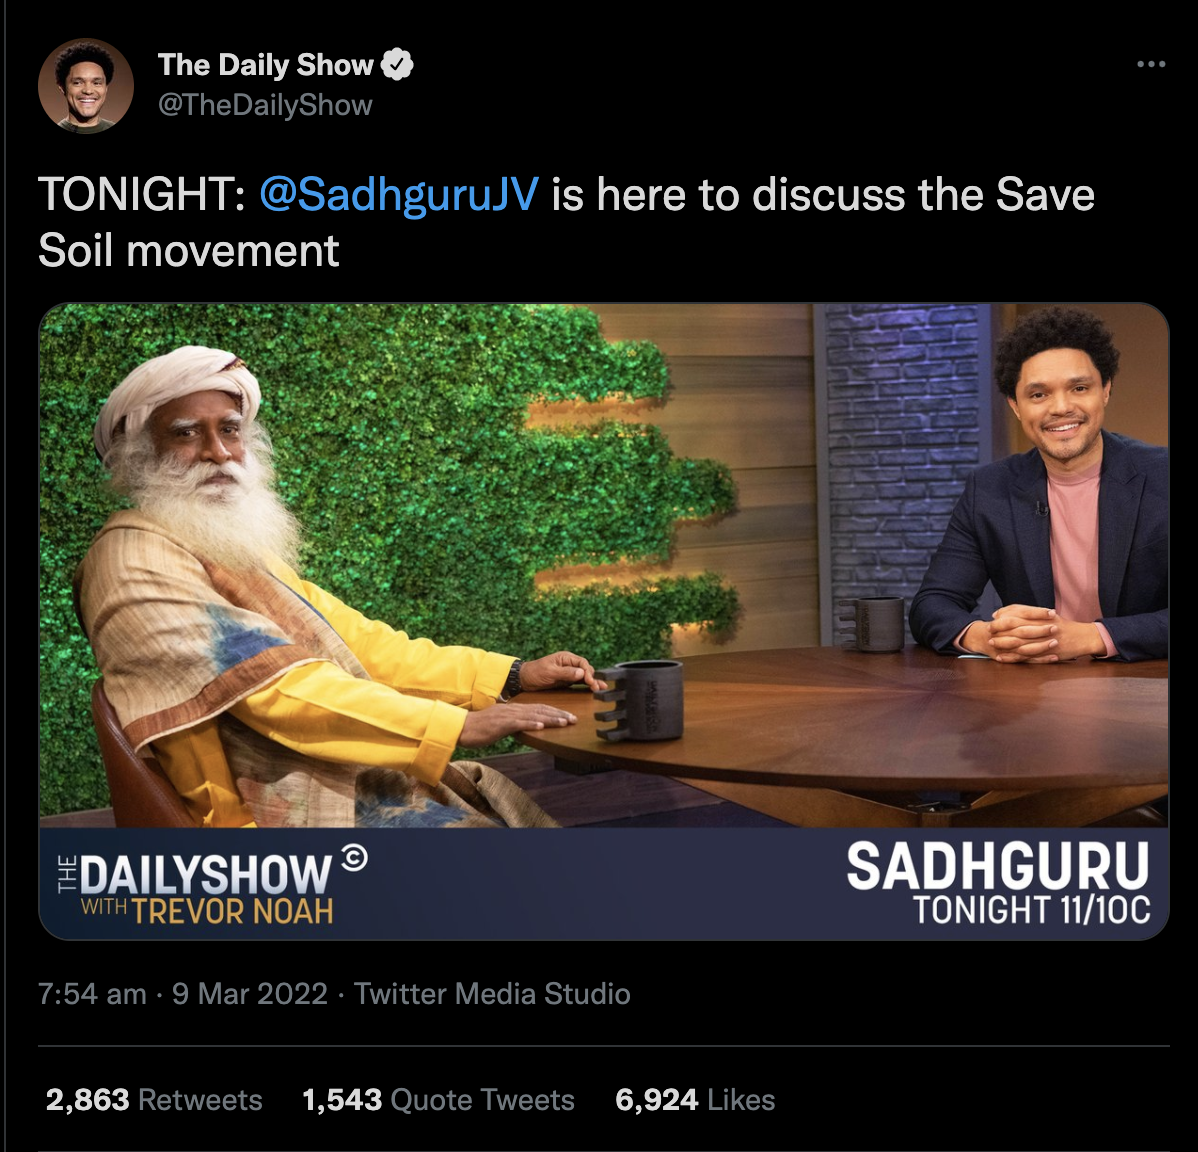The width and height of the screenshot is (1198, 1152).
Task: Click the mug beside the man in the blazer
Action: [x=872, y=623]
